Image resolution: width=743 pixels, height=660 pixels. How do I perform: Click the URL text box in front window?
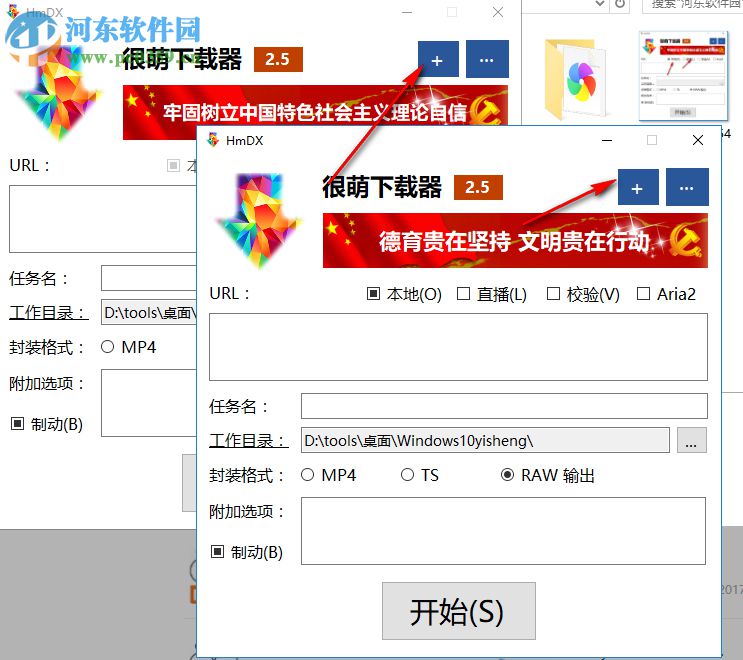point(458,347)
